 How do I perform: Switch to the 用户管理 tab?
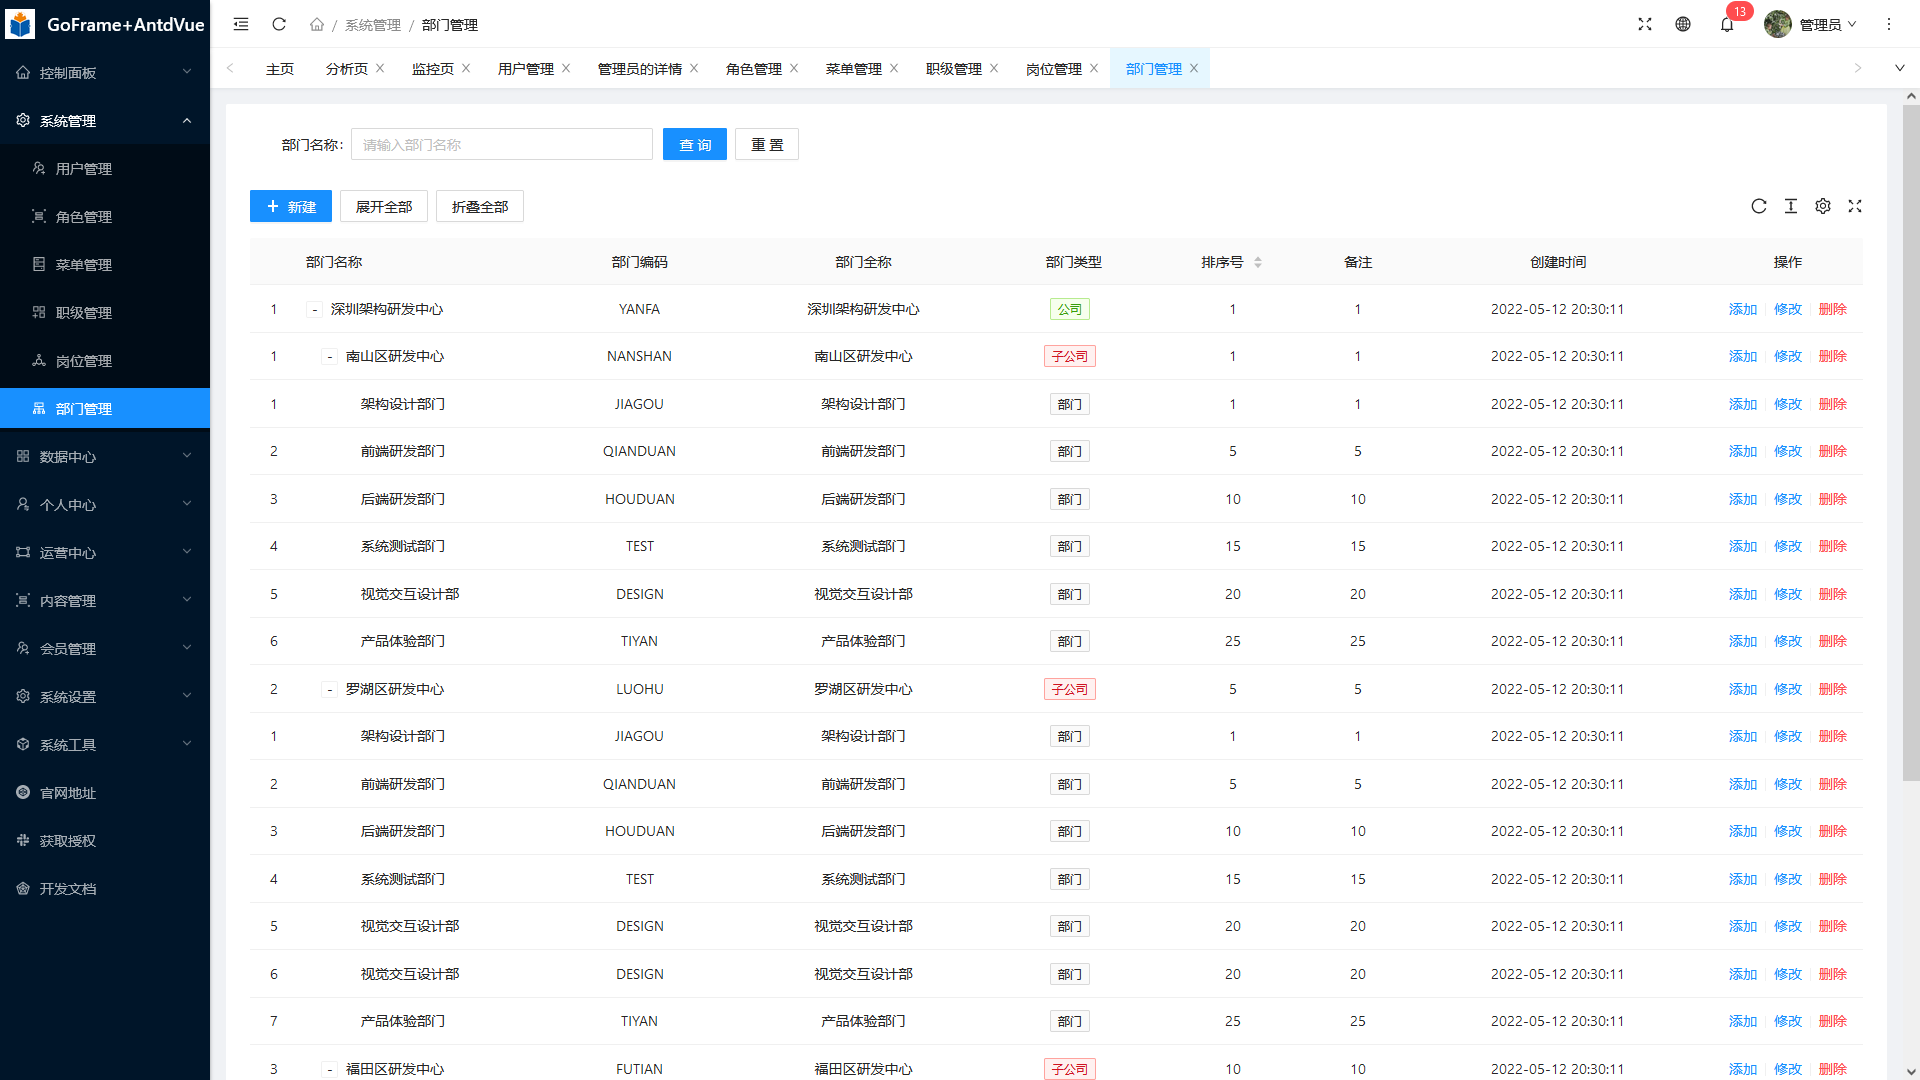click(x=525, y=69)
